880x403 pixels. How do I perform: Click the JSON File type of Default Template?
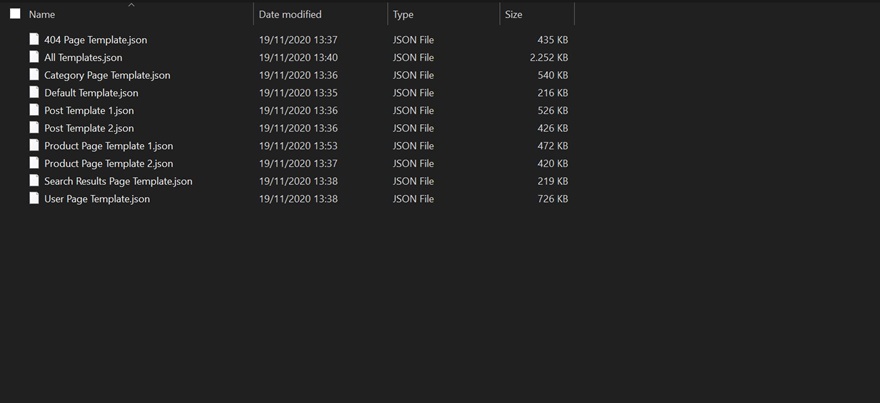click(x=414, y=93)
